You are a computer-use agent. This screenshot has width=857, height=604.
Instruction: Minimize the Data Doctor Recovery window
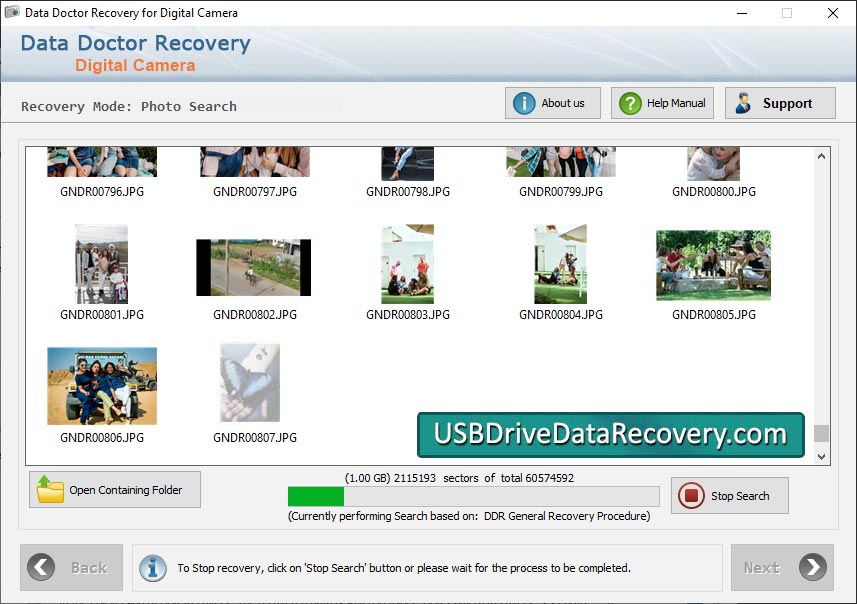click(x=742, y=13)
